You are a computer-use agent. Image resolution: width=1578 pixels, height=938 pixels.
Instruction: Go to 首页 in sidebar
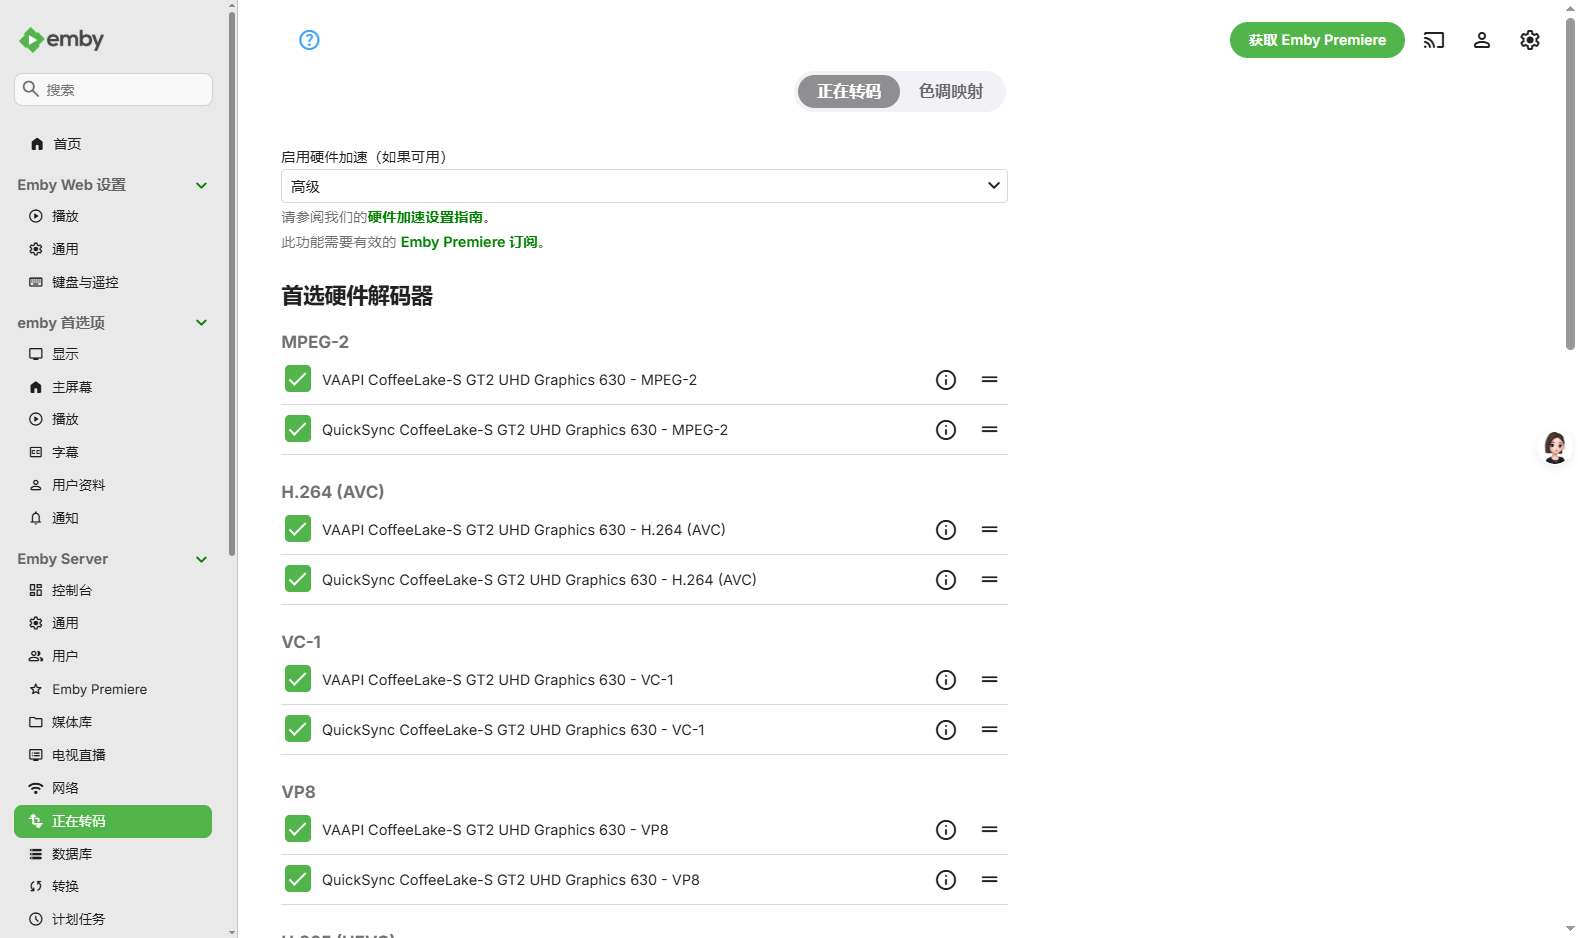[x=113, y=144]
